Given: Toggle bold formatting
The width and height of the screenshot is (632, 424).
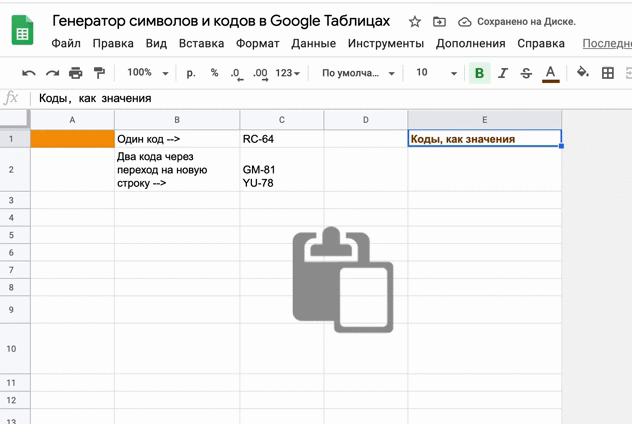Looking at the screenshot, I should (479, 73).
